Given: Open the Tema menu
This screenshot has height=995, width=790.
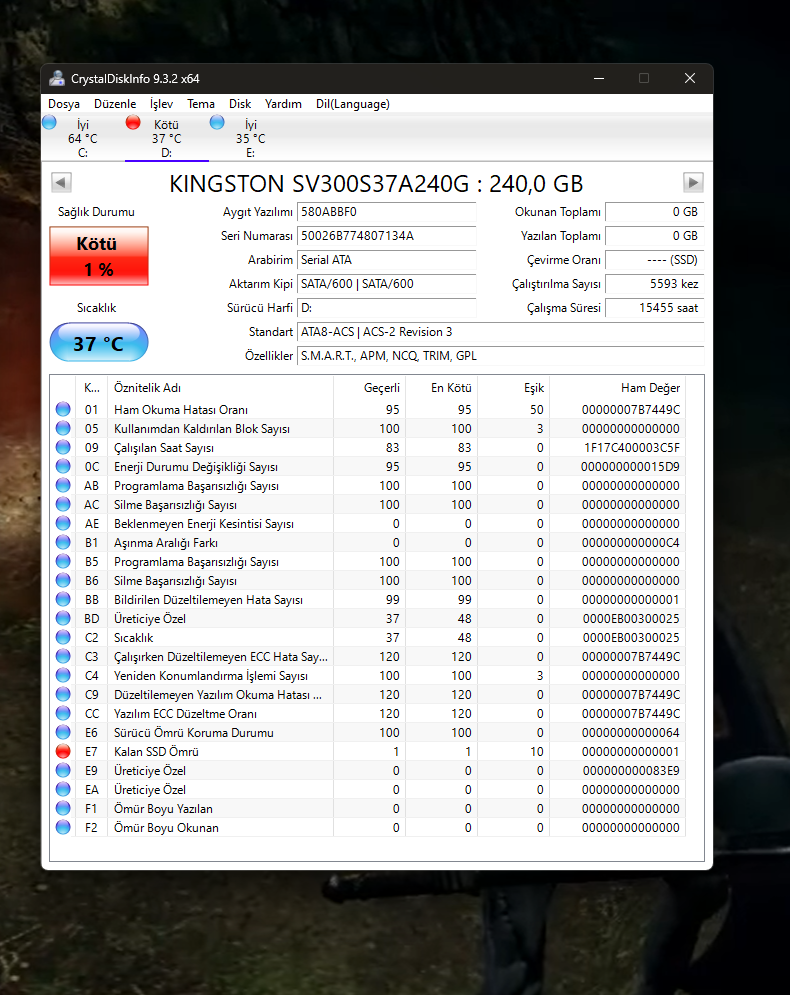Looking at the screenshot, I should click(x=201, y=104).
